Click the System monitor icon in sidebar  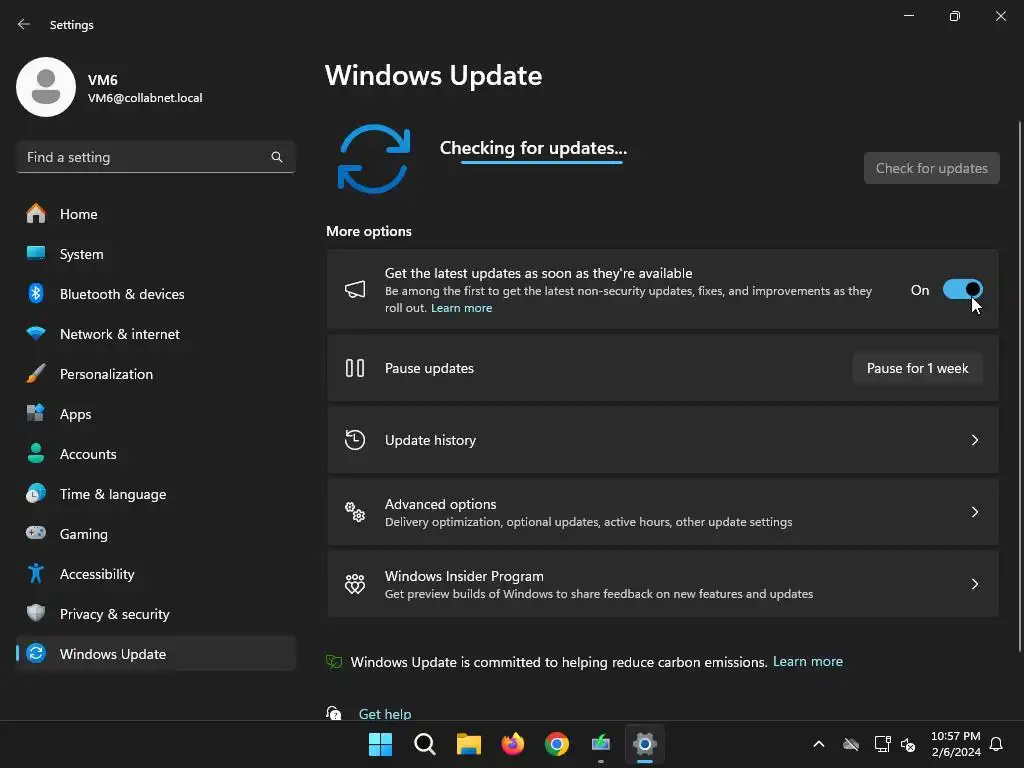click(36, 253)
